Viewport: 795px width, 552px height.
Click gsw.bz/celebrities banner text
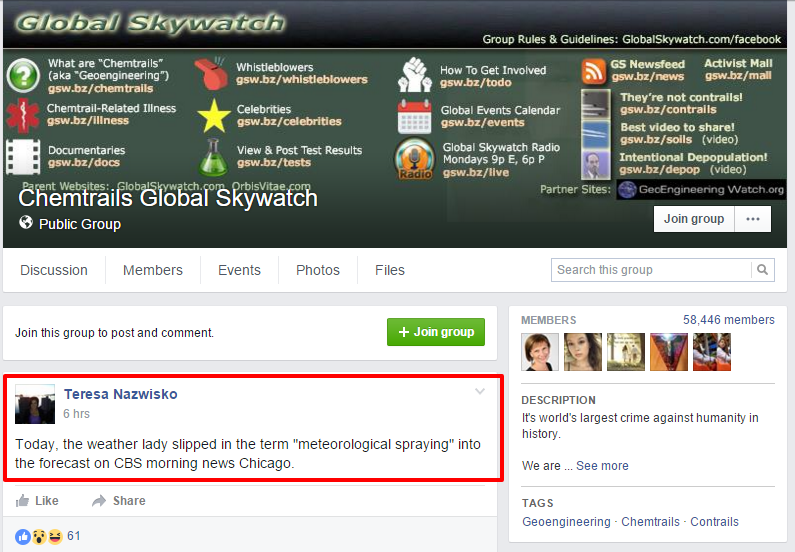pos(289,122)
